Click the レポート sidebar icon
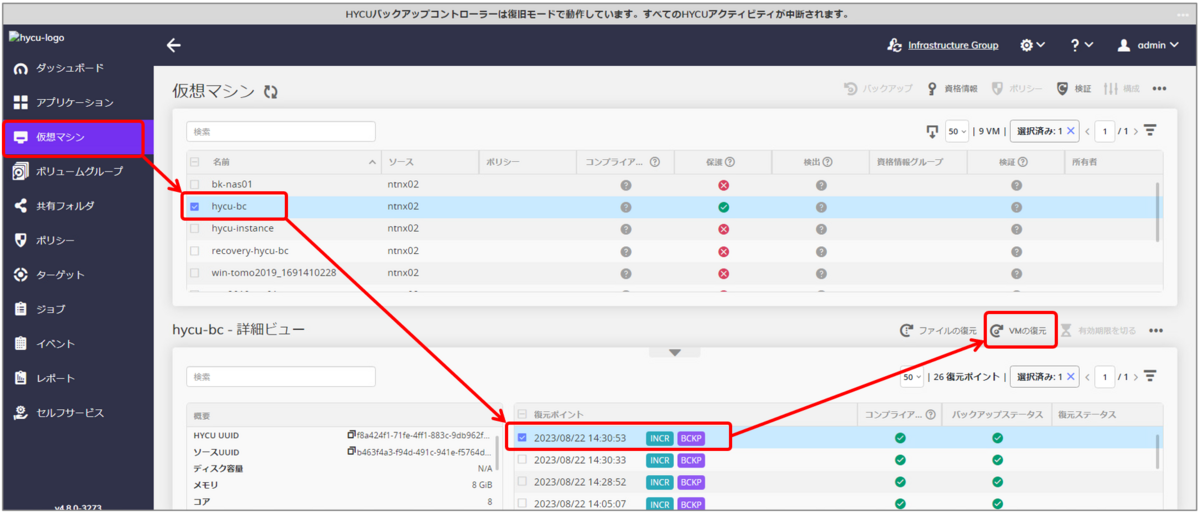The width and height of the screenshot is (1200, 513). (x=20, y=378)
